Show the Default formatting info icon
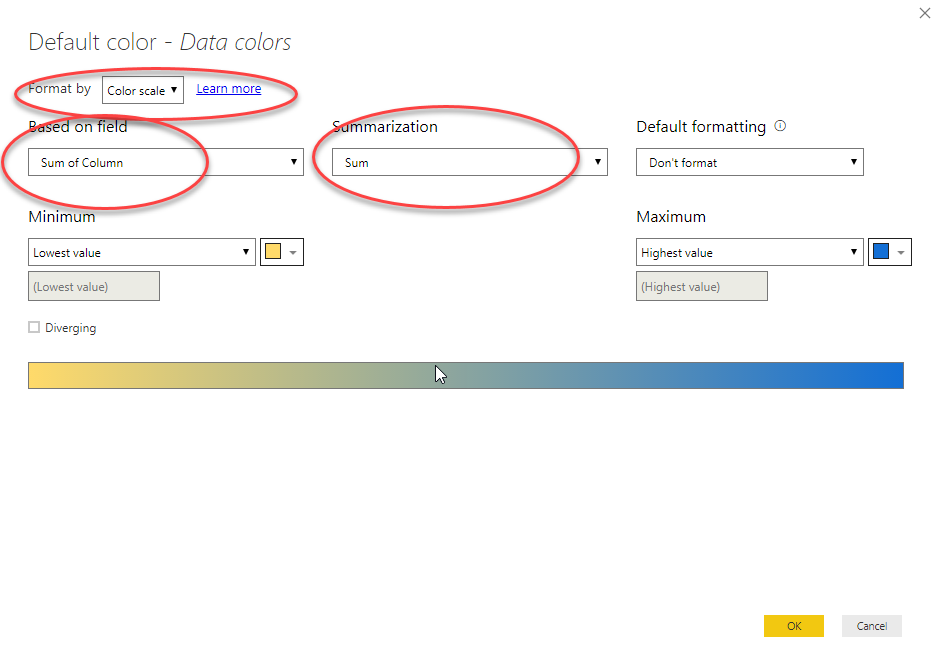The height and width of the screenshot is (665, 940). pos(780,126)
